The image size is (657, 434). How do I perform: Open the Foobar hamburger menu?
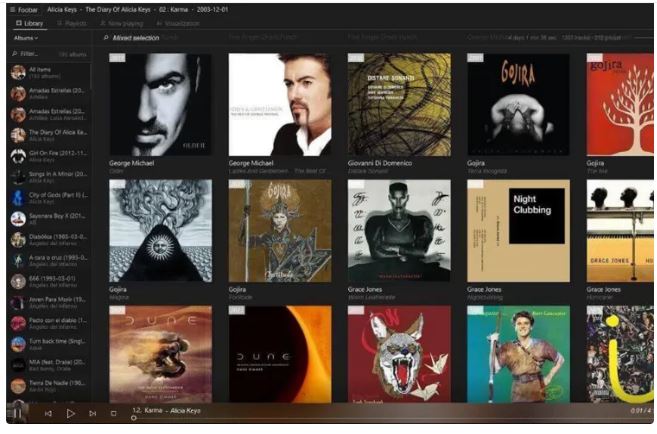pyautogui.click(x=10, y=8)
